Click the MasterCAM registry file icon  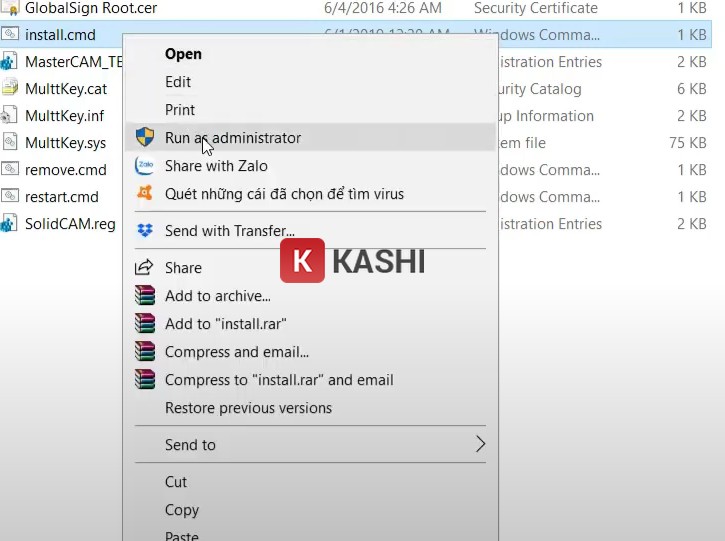(9, 61)
